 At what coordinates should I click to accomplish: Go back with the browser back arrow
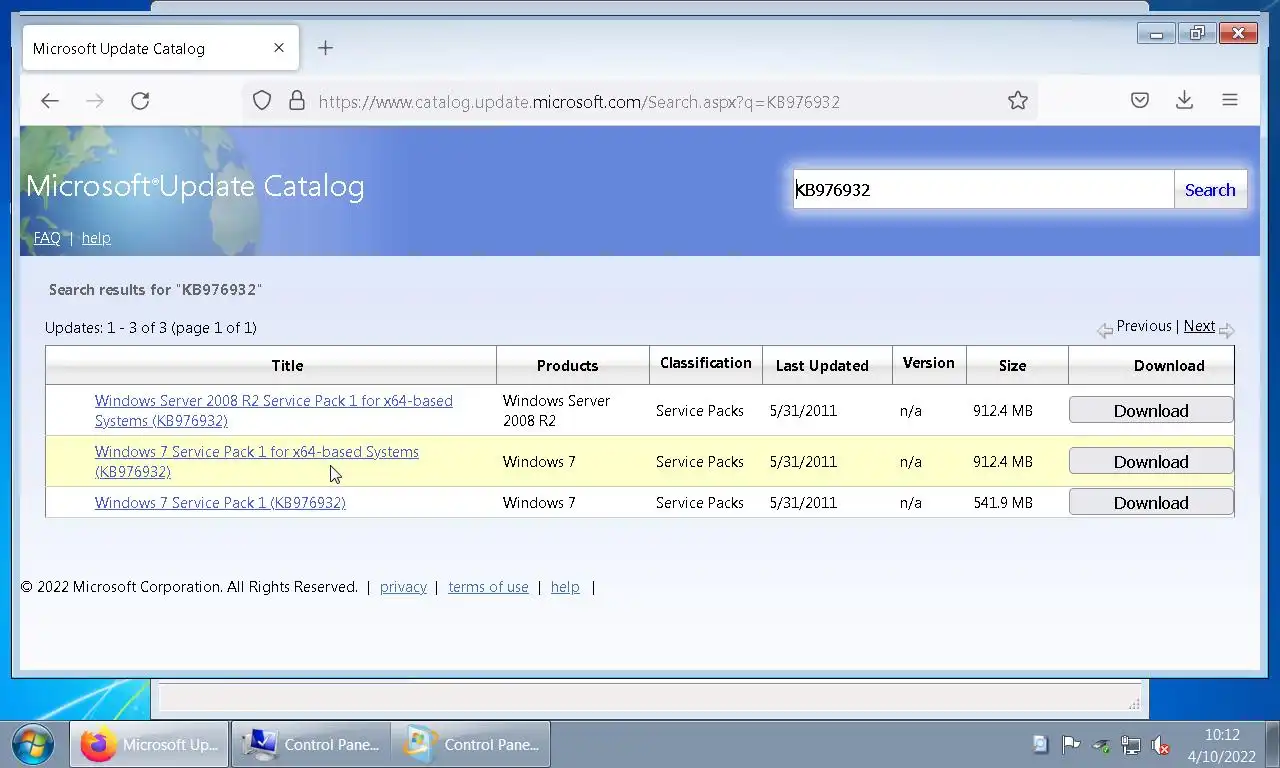(x=49, y=101)
